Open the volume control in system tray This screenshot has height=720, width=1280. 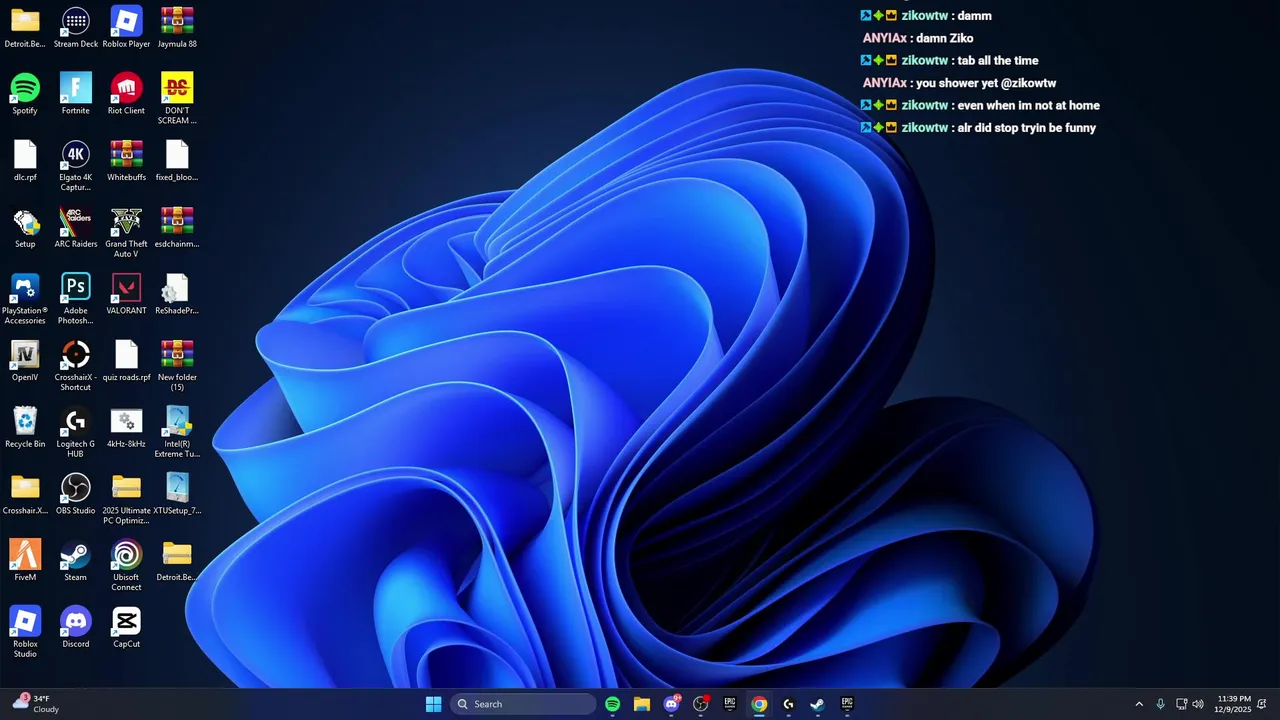(x=1198, y=704)
